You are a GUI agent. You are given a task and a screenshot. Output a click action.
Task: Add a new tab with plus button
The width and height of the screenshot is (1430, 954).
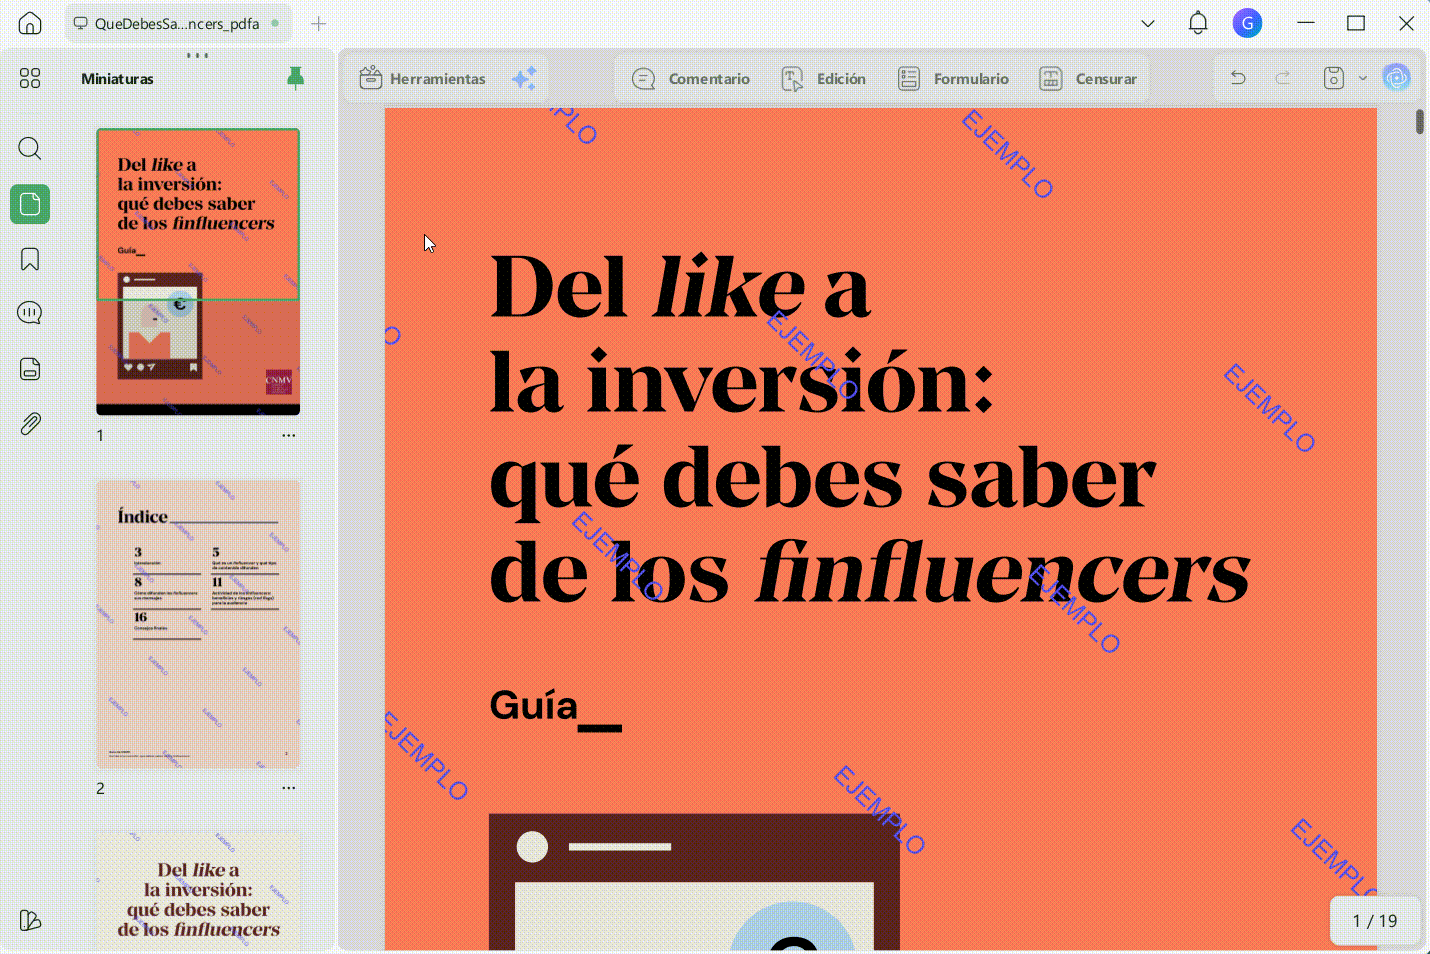pyautogui.click(x=318, y=23)
